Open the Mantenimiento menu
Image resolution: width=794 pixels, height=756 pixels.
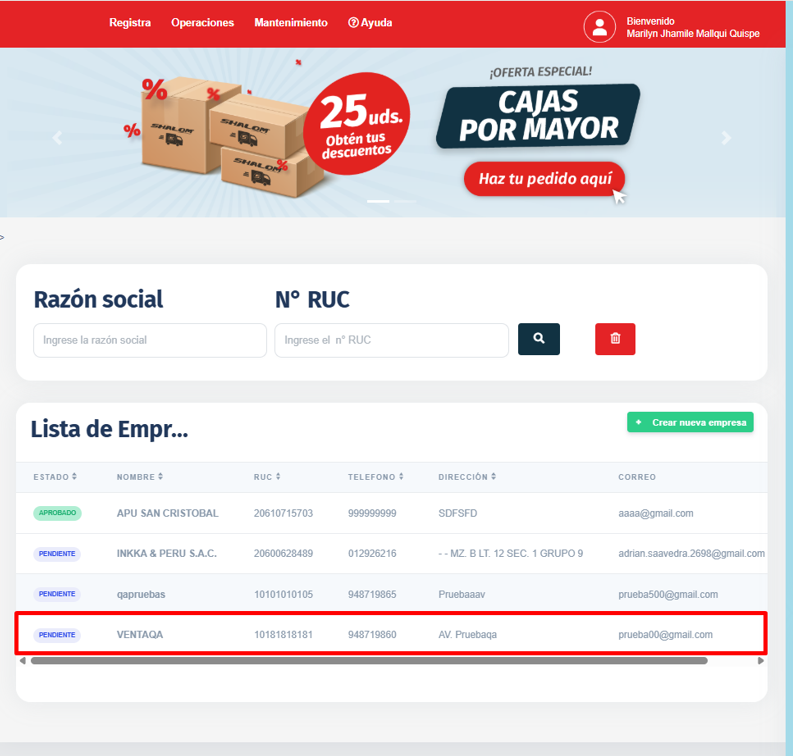(x=290, y=23)
